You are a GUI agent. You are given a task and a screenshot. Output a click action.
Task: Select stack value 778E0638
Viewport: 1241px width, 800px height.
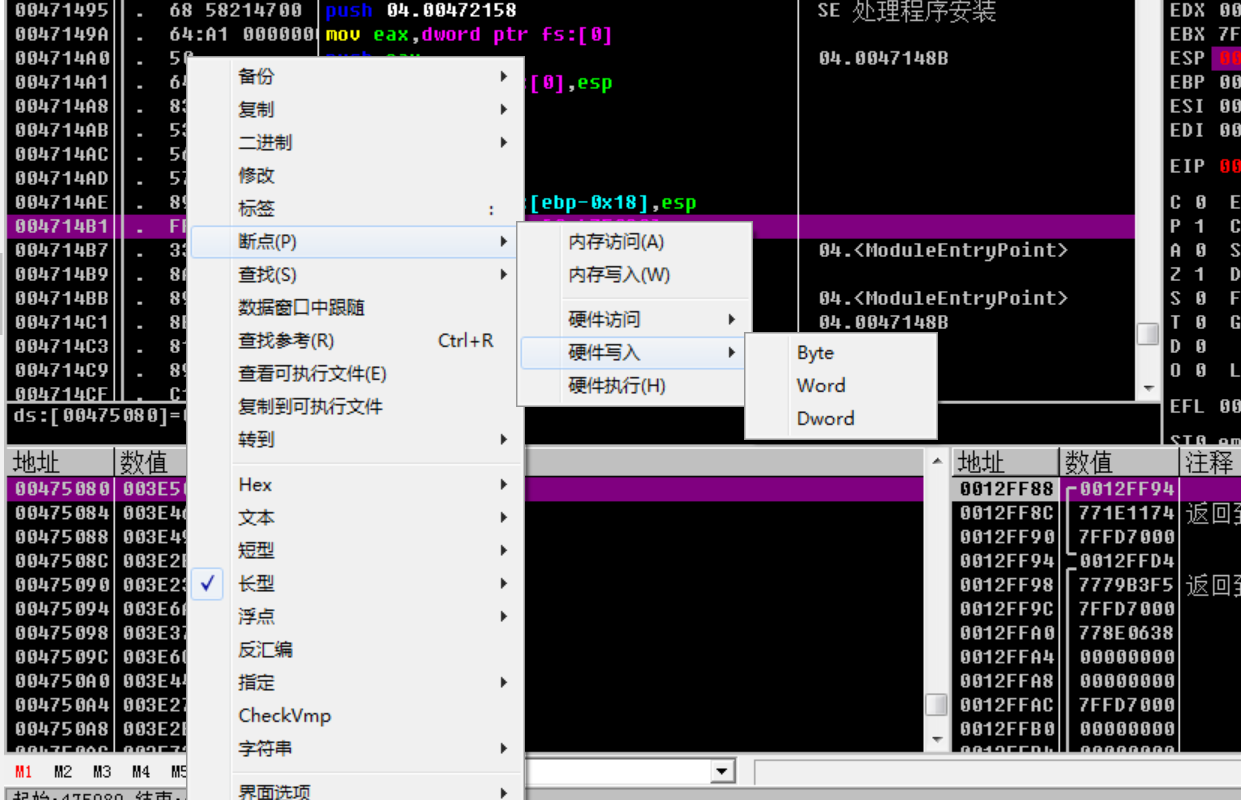click(x=1126, y=633)
